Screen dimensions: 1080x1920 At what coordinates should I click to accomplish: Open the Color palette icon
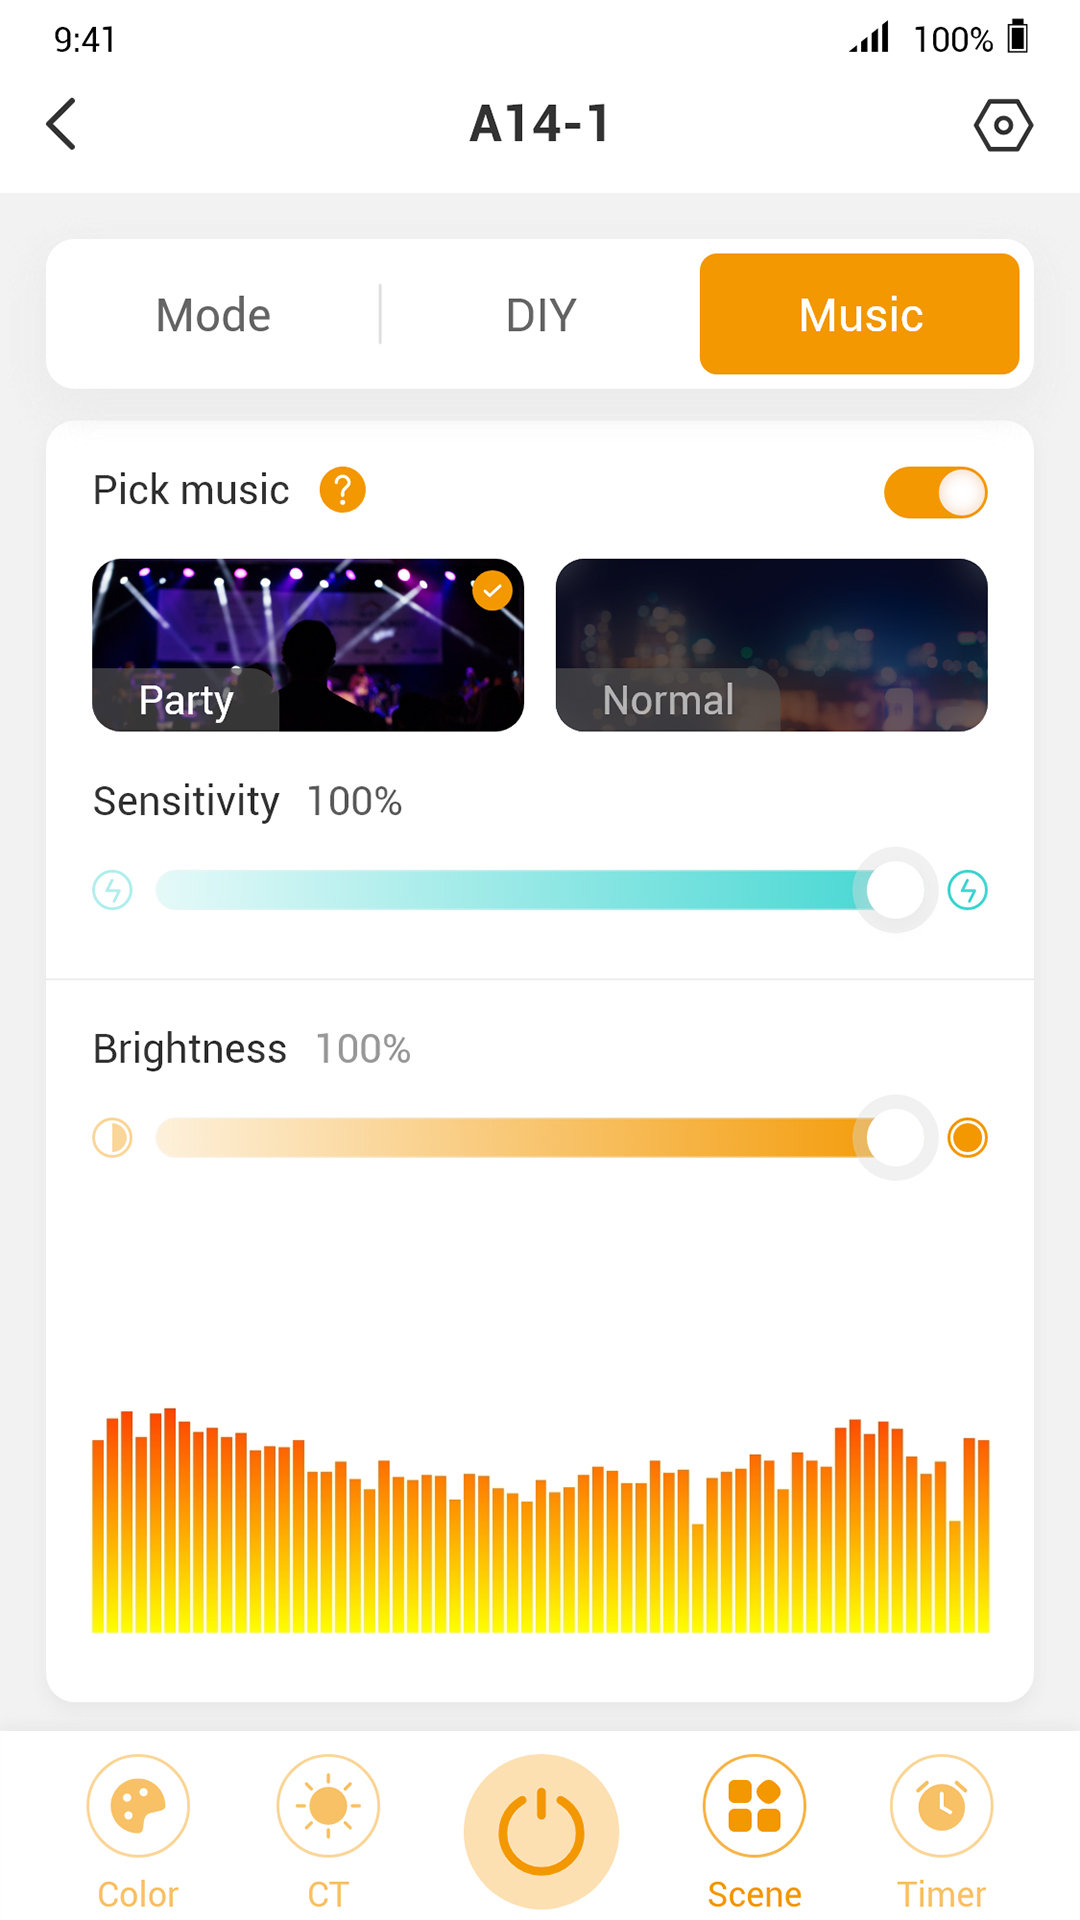click(138, 1806)
